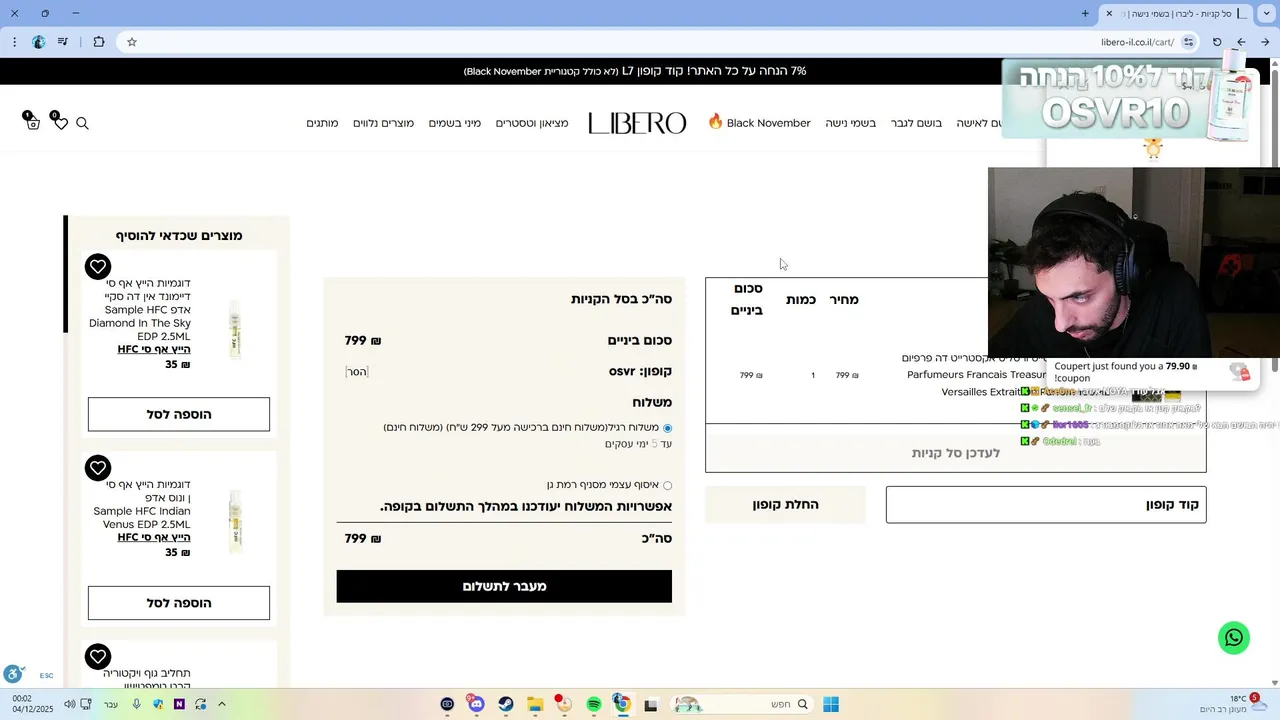Screen dimensions: 1280x720
Task: Open the wishlist heart icon in header
Action: (x=60, y=123)
